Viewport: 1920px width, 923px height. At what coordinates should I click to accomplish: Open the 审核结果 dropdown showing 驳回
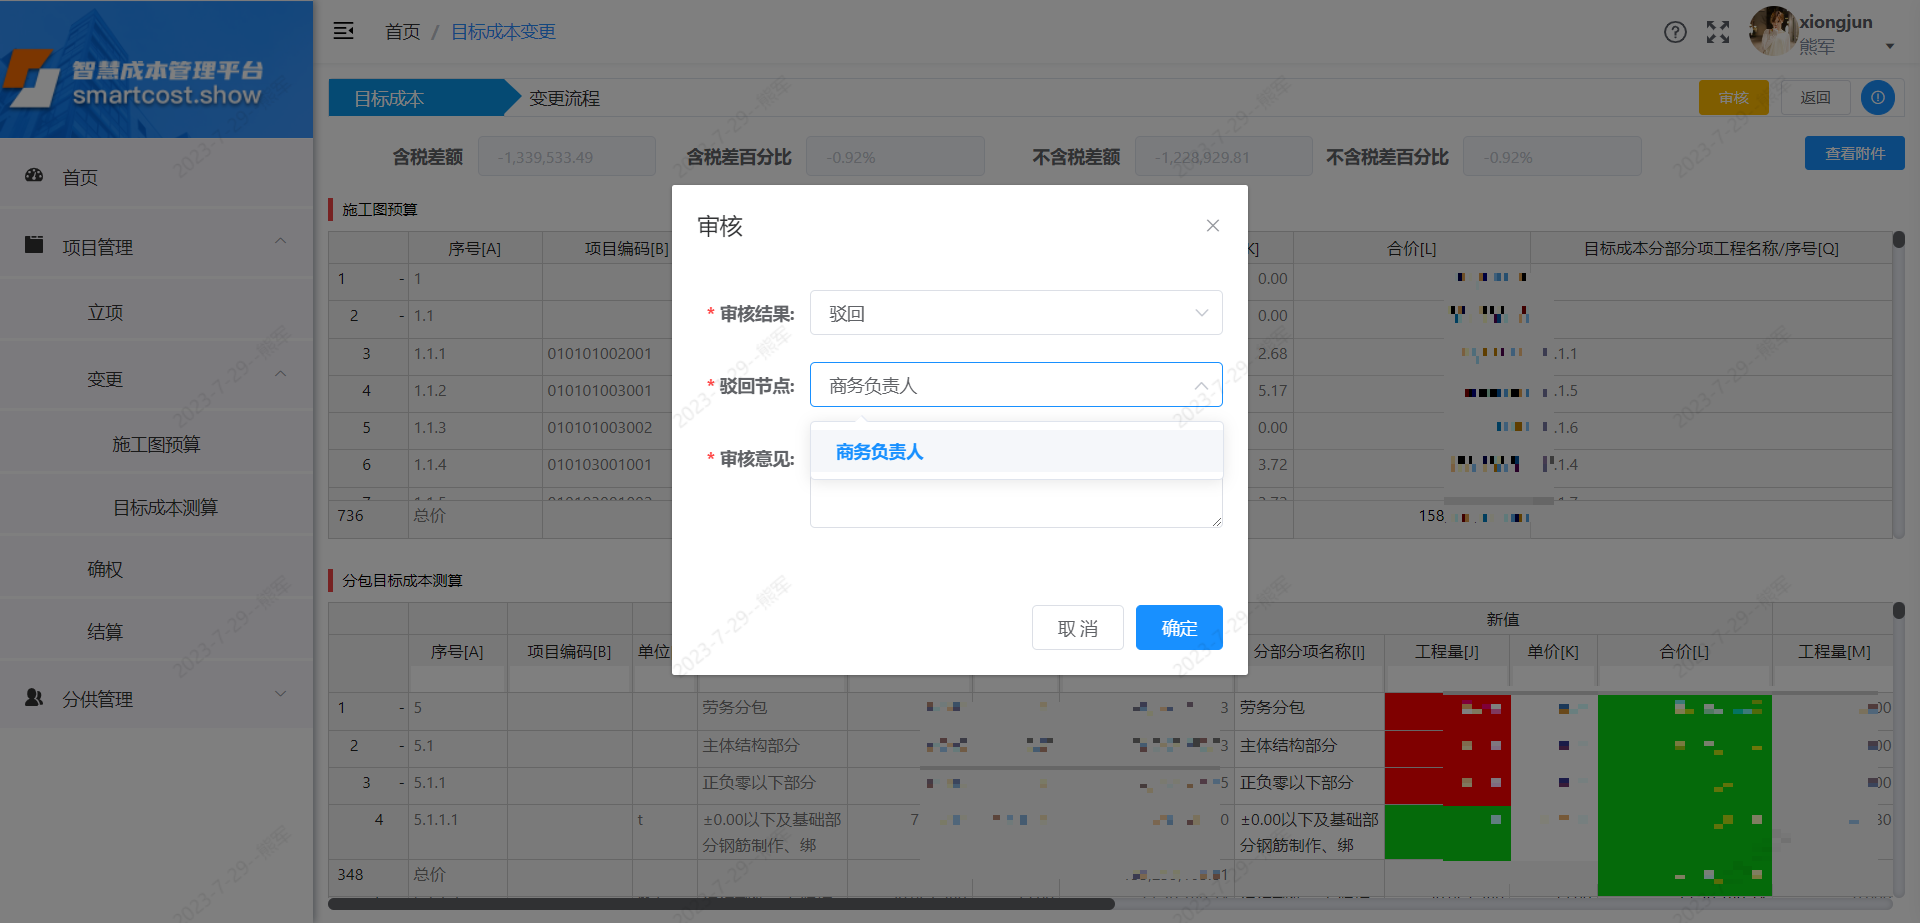(x=1015, y=312)
